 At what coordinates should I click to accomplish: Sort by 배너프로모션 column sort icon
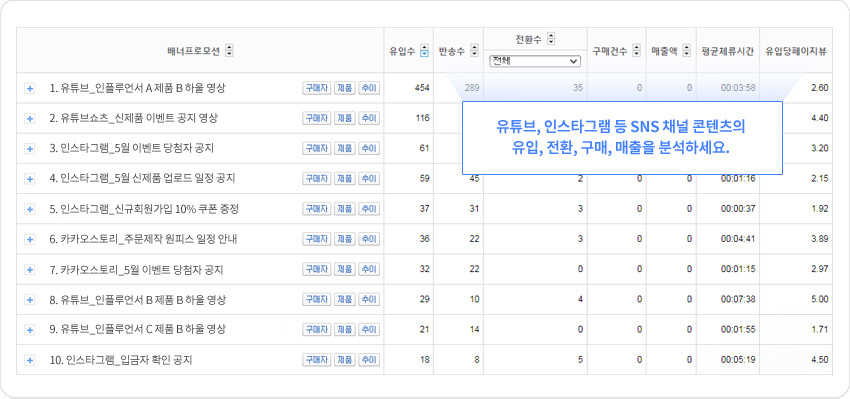tap(229, 51)
